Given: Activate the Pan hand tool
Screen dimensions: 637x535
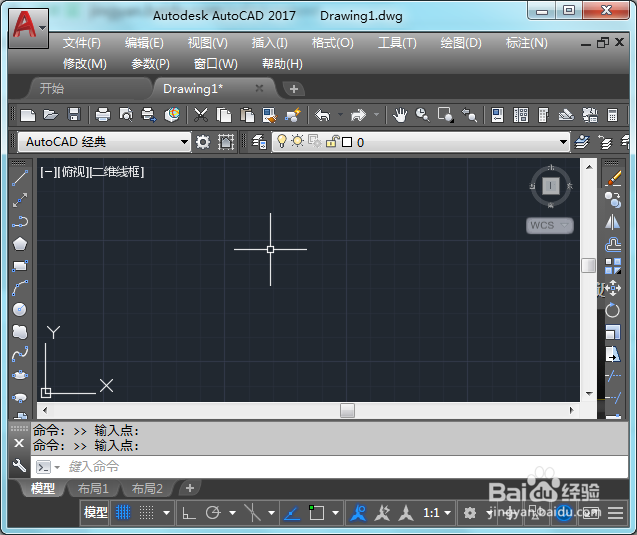Looking at the screenshot, I should point(400,115).
